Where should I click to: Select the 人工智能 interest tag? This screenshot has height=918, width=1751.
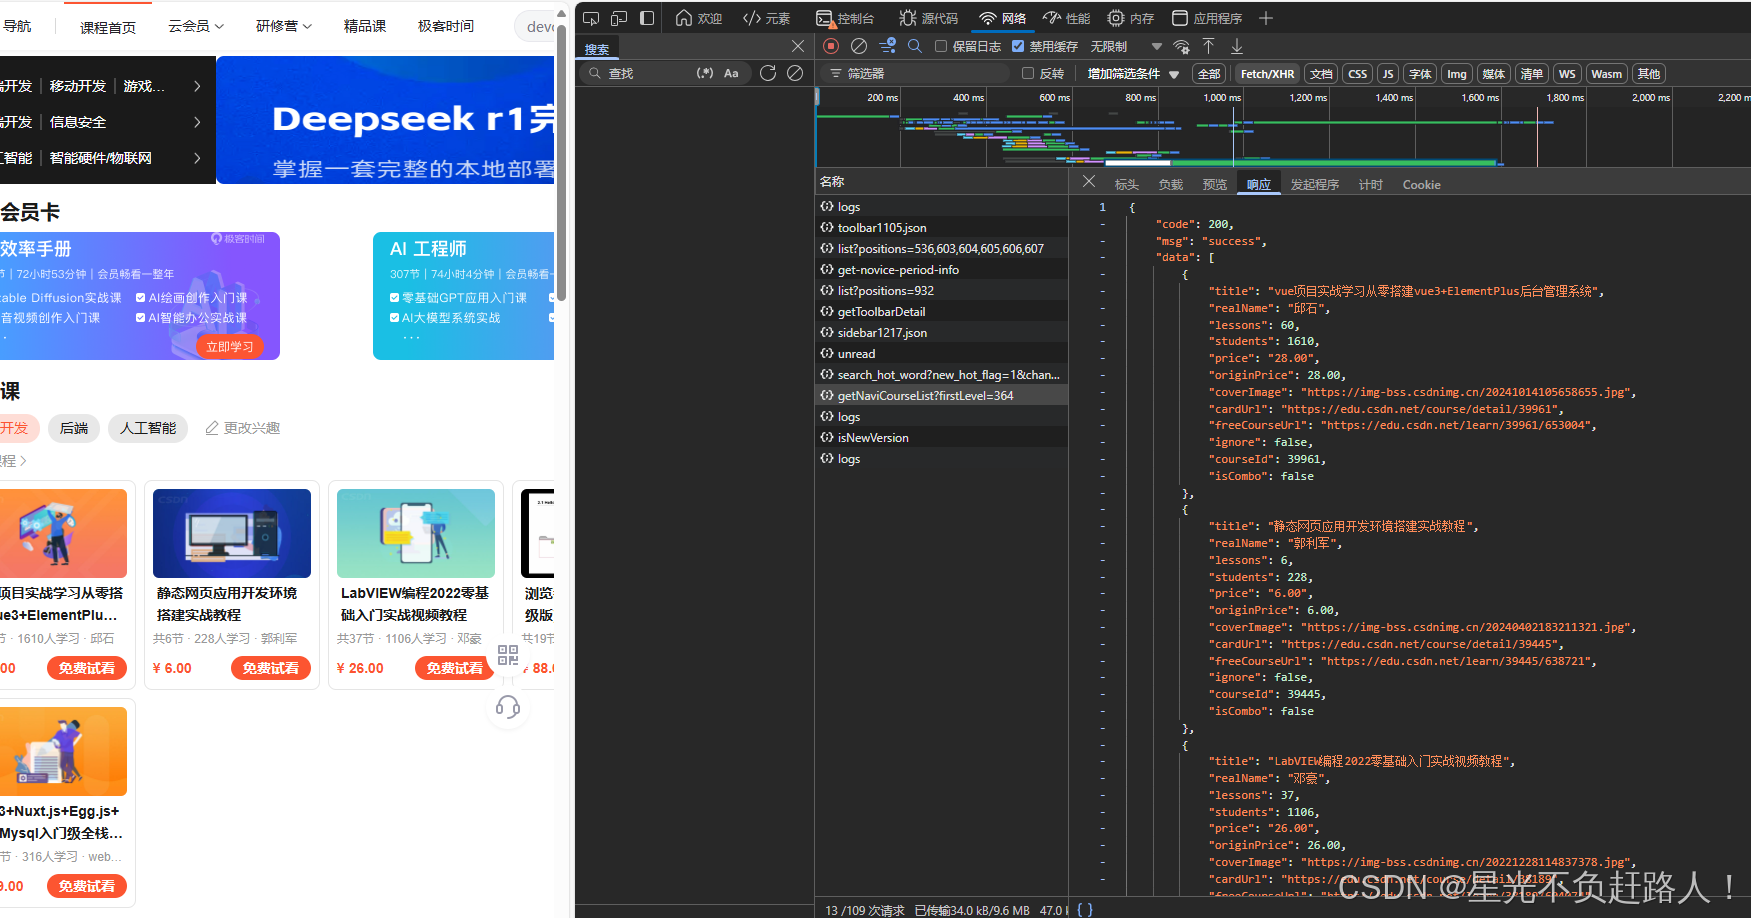click(148, 428)
